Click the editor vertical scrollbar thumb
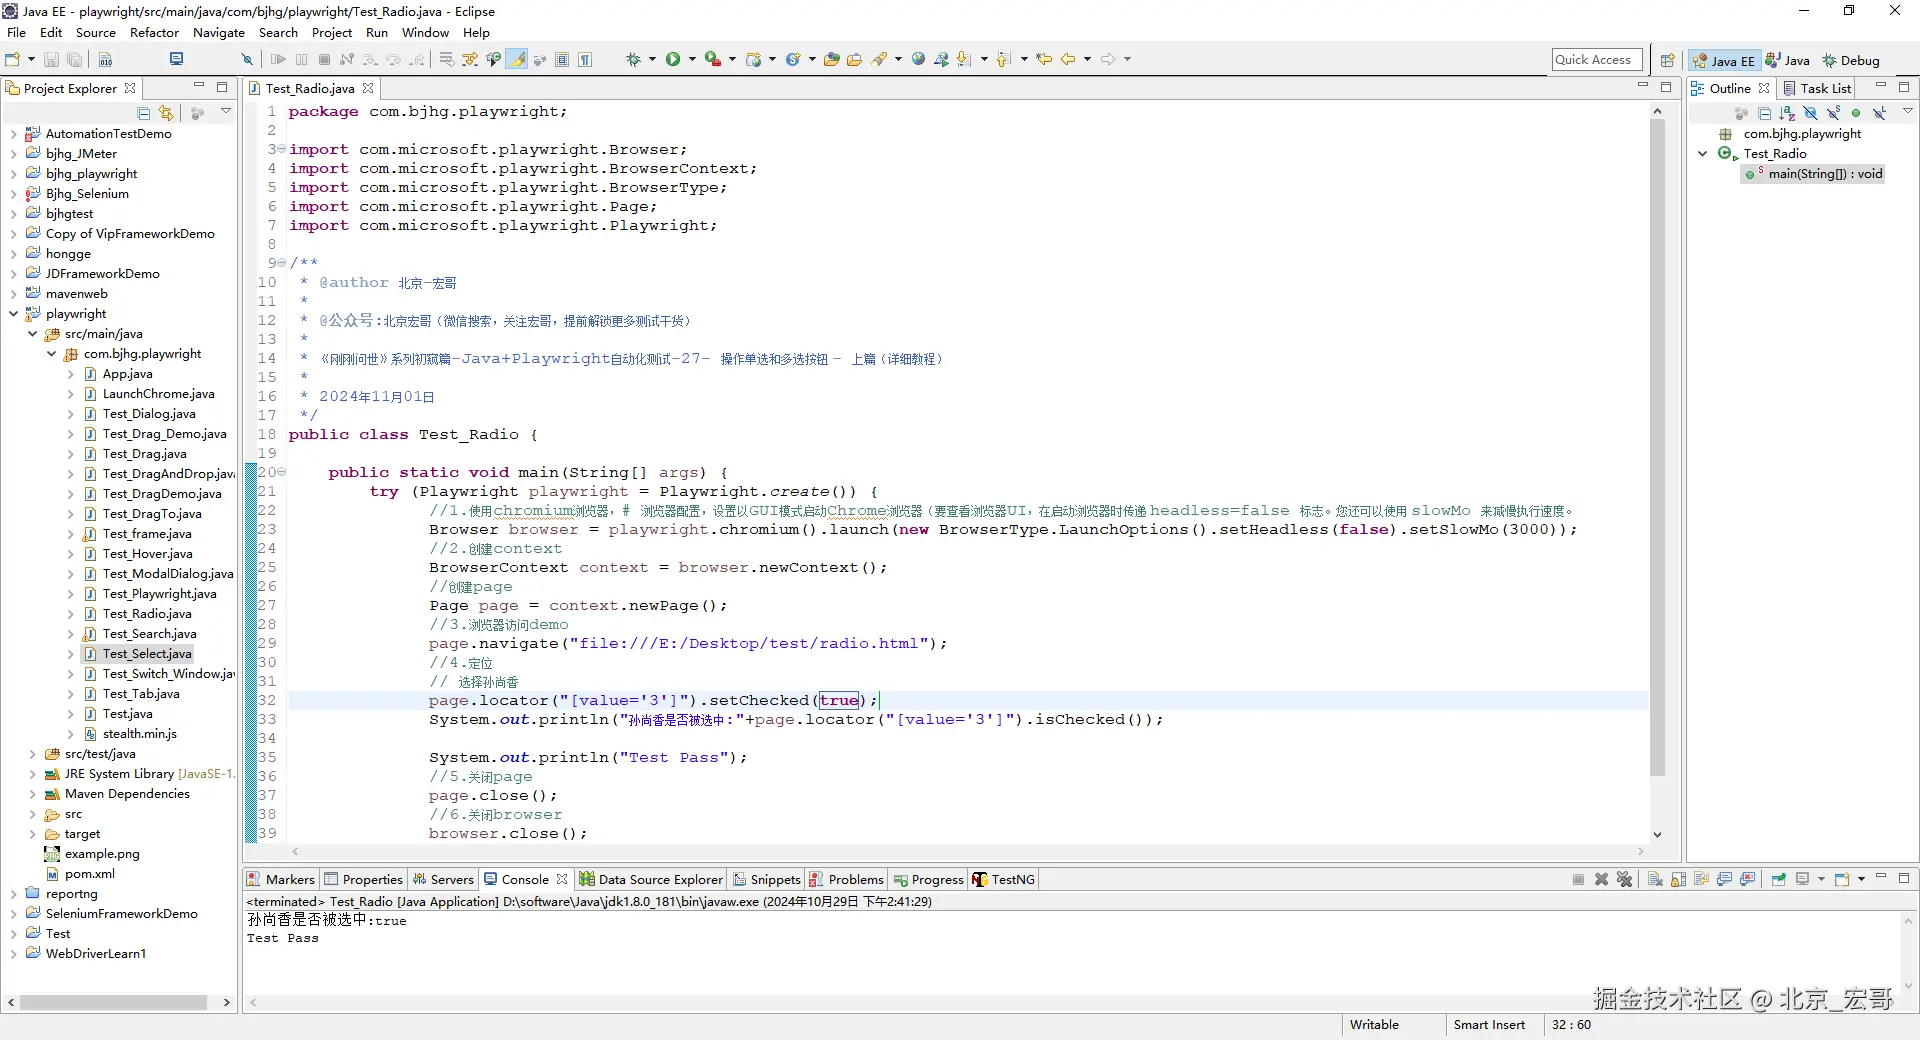Image resolution: width=1920 pixels, height=1040 pixels. tap(1657, 448)
